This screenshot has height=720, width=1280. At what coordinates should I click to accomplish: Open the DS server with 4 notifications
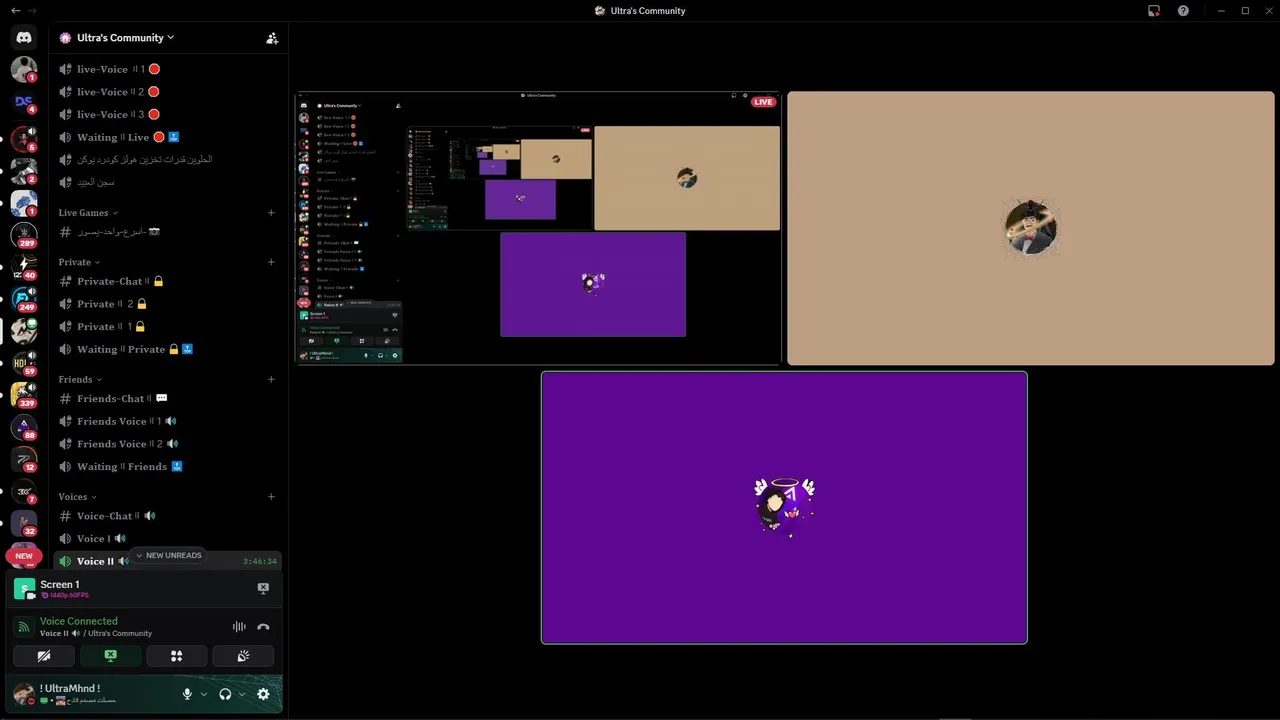(x=24, y=102)
